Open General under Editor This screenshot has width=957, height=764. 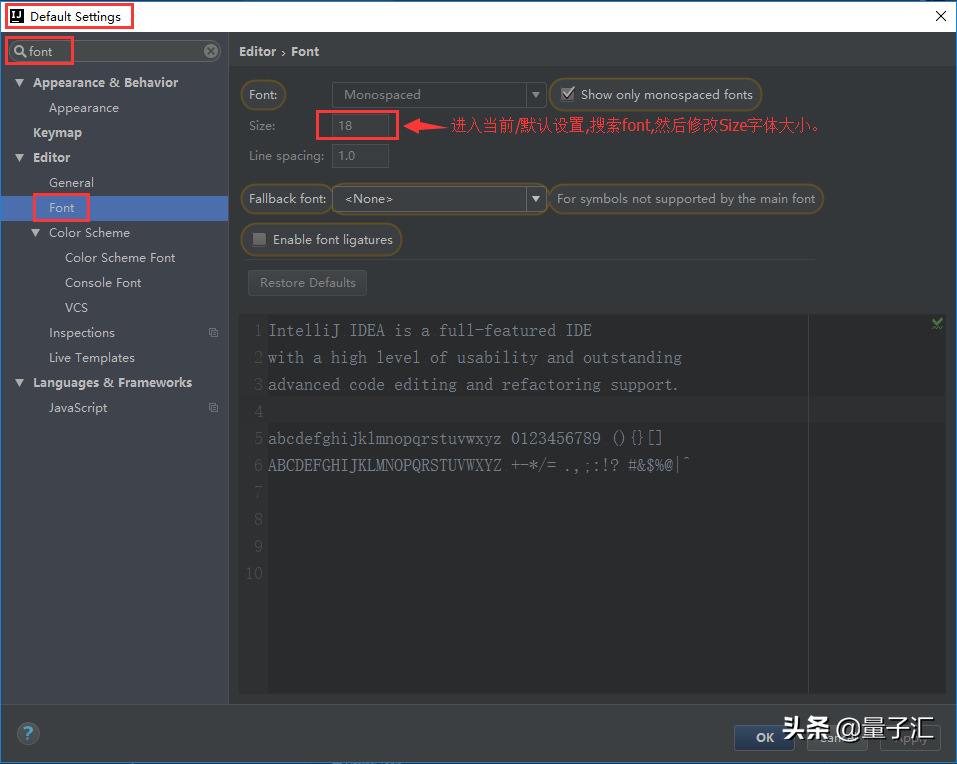click(71, 182)
